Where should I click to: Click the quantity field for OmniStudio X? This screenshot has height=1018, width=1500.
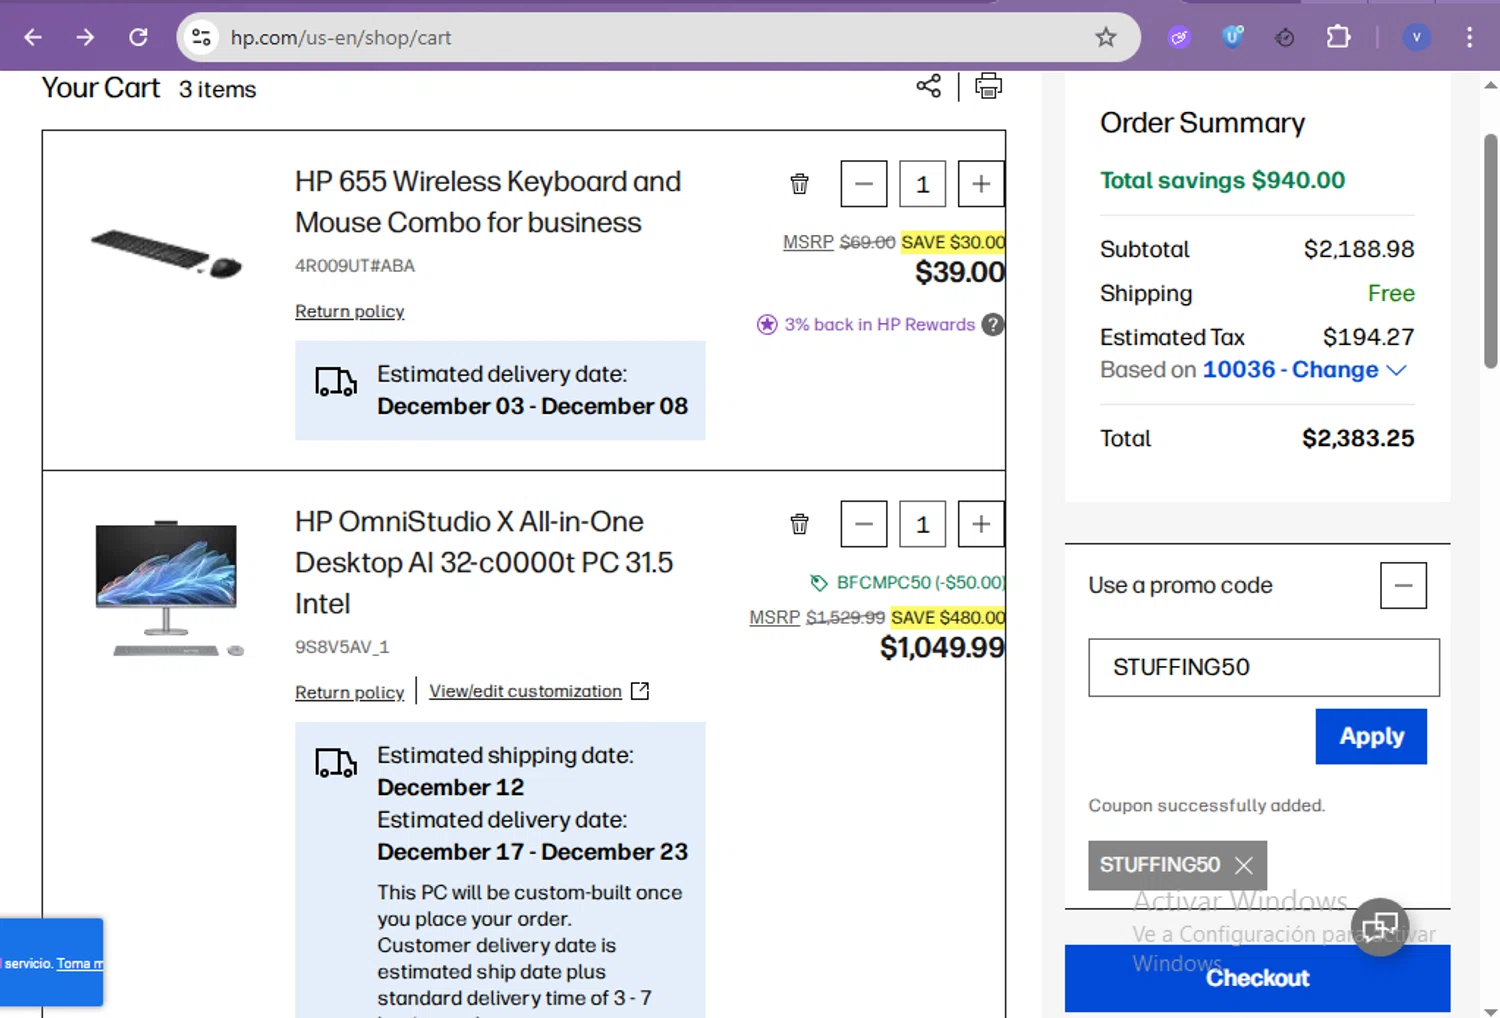click(922, 524)
